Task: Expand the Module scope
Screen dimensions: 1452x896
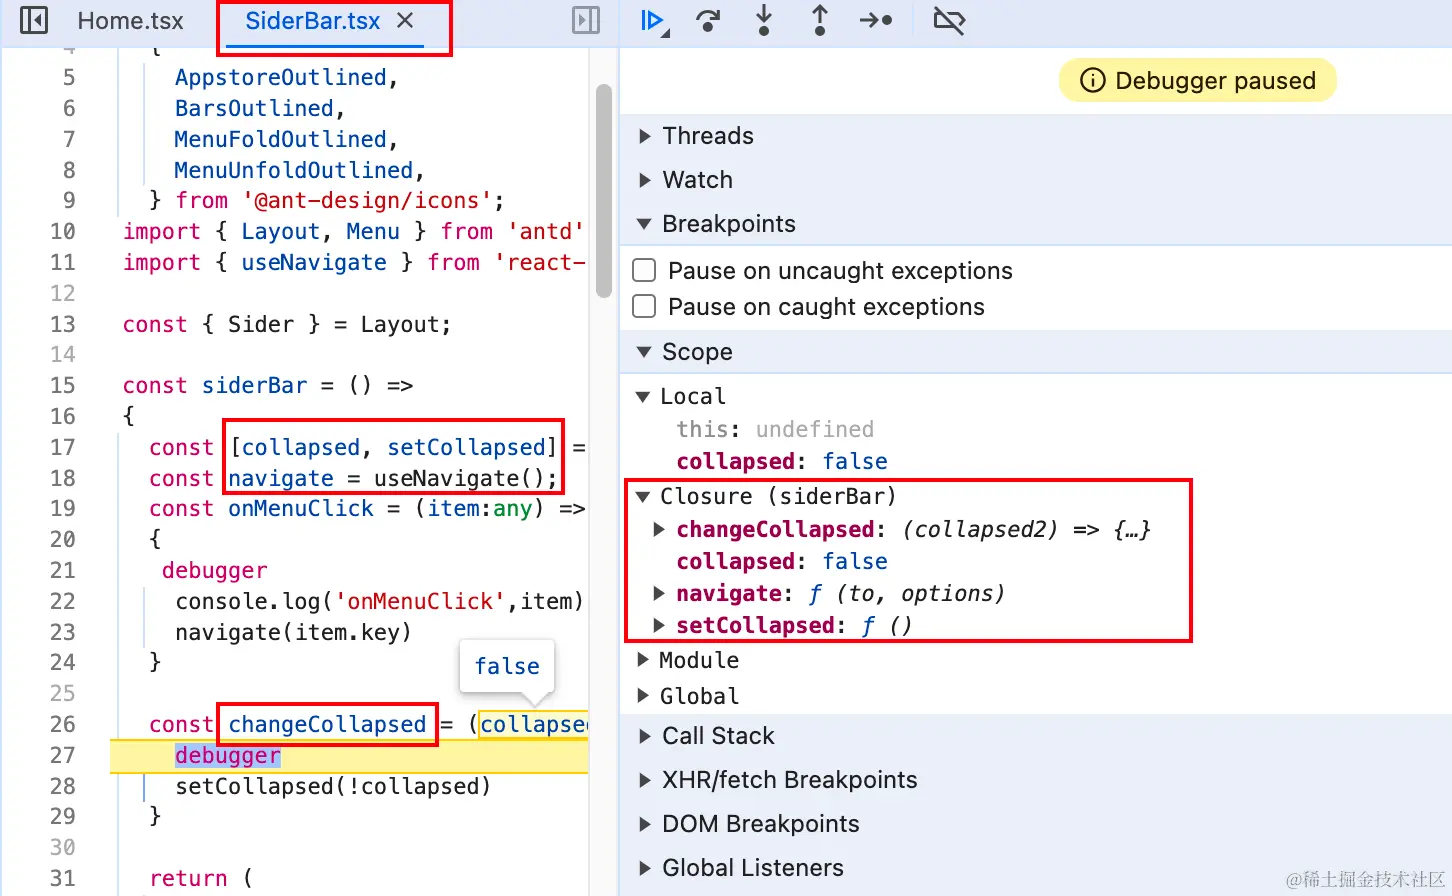Action: click(x=644, y=660)
